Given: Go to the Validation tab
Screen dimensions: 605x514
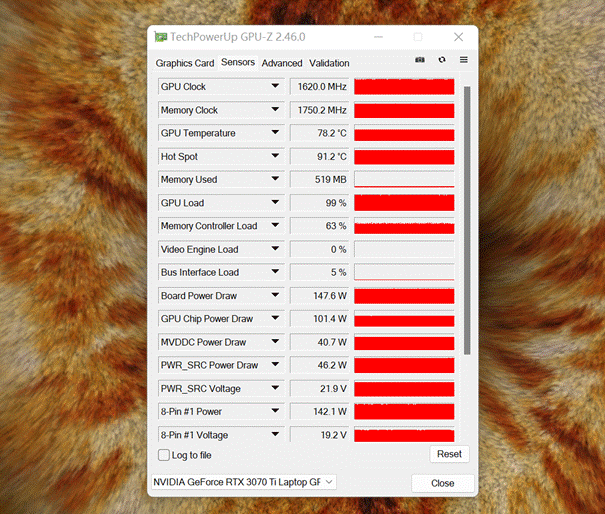Looking at the screenshot, I should pyautogui.click(x=329, y=63).
